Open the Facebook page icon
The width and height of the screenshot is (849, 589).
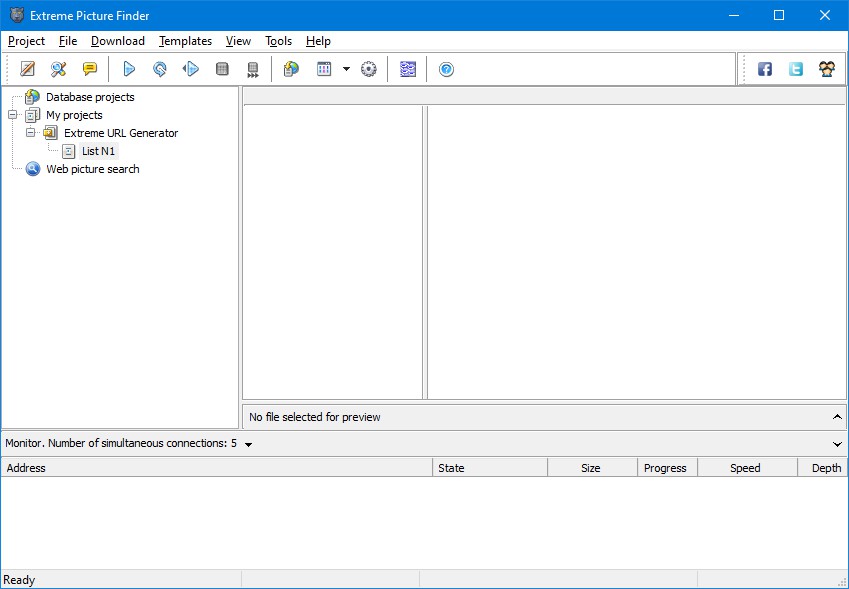coord(765,69)
